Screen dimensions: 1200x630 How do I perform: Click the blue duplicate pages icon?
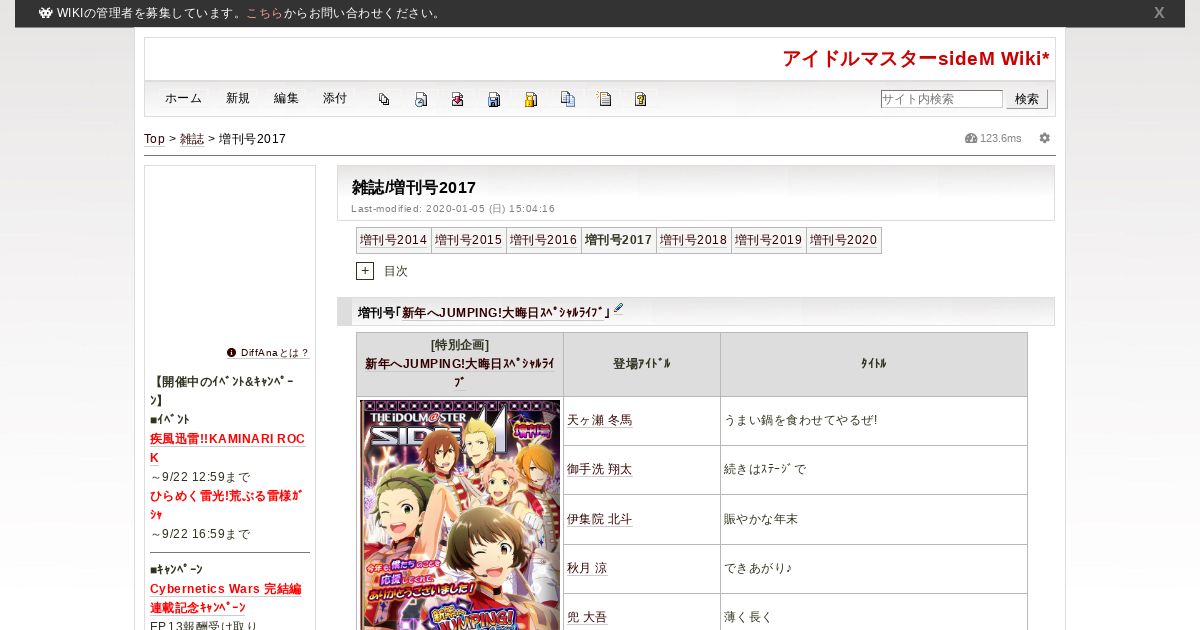568,99
